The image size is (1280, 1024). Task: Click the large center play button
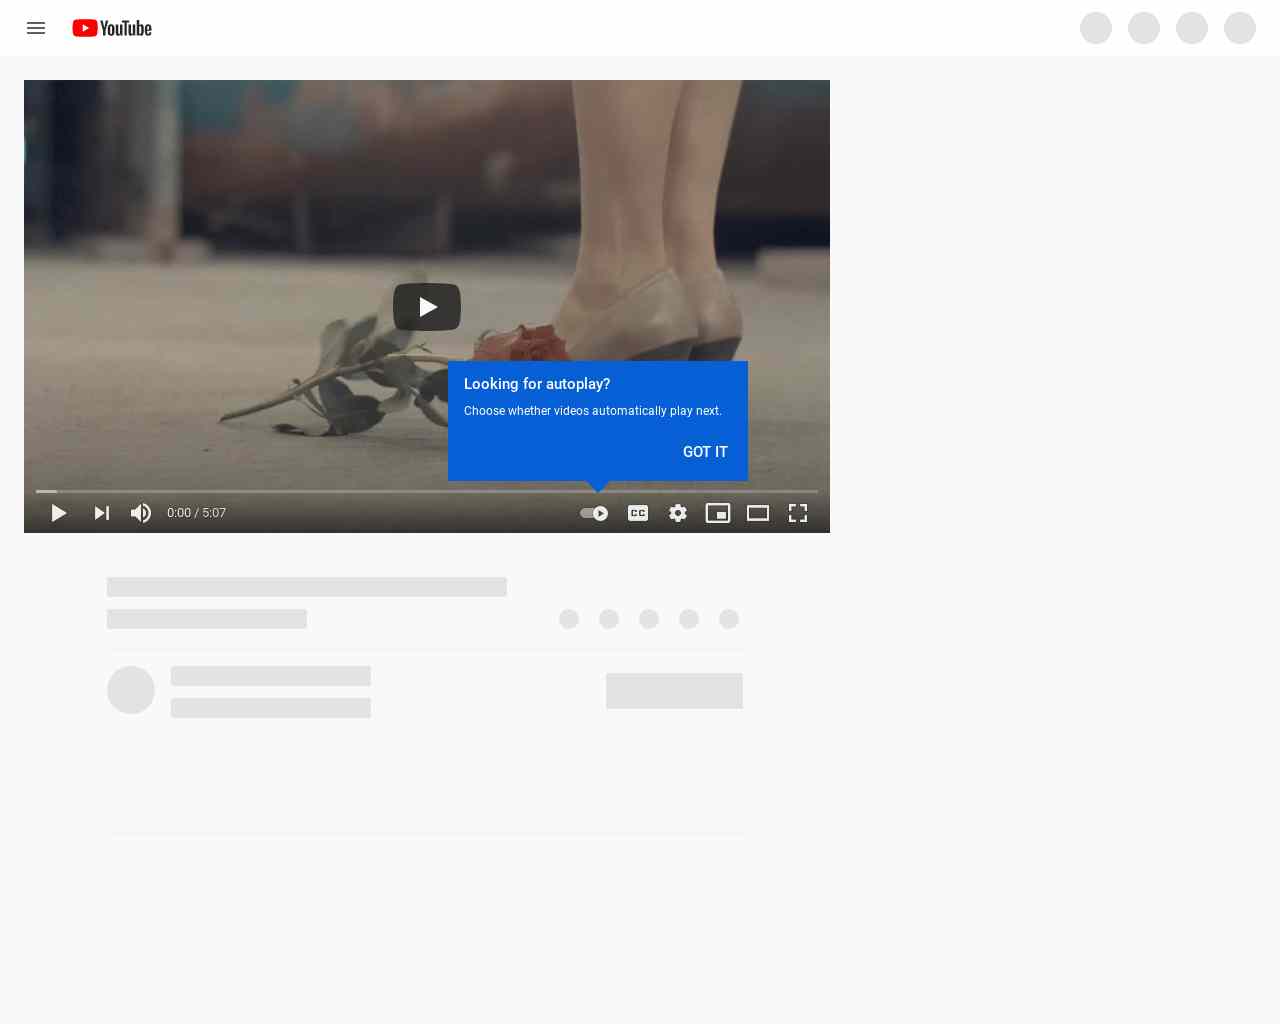[x=427, y=307]
